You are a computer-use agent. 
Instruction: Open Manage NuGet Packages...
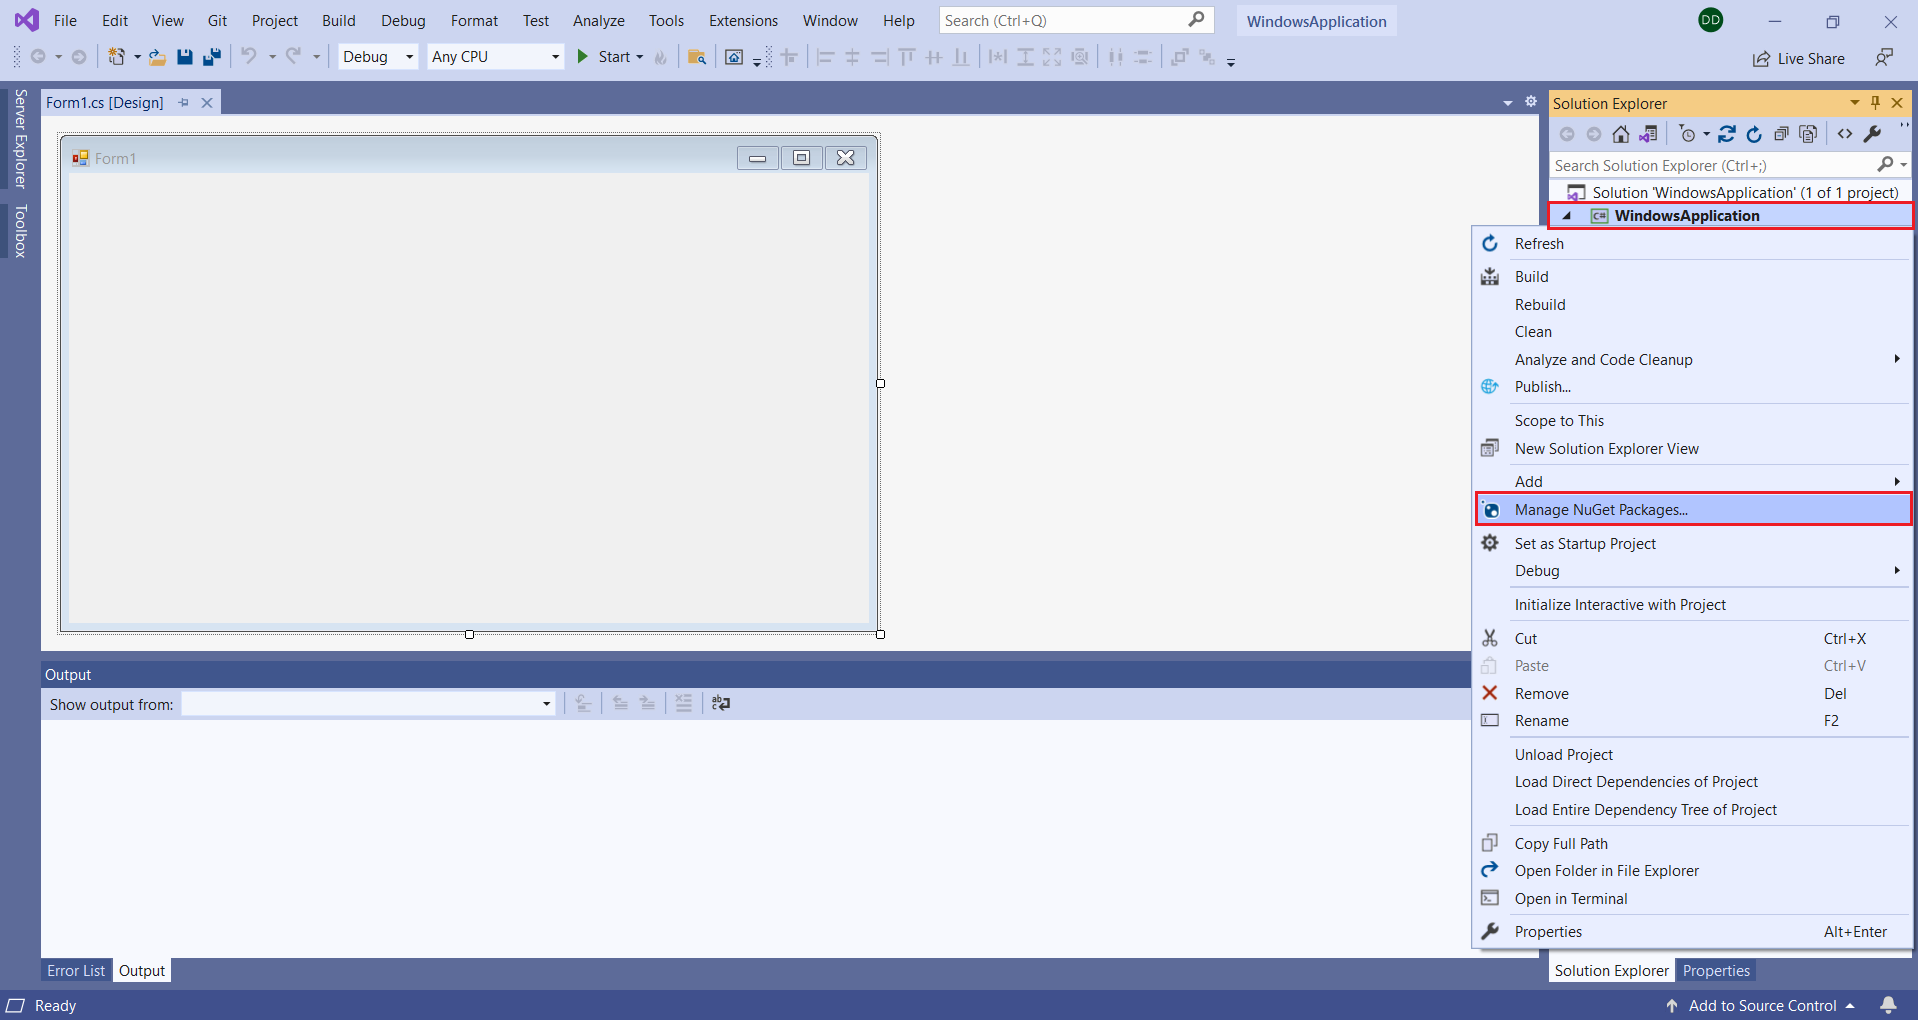pos(1692,510)
